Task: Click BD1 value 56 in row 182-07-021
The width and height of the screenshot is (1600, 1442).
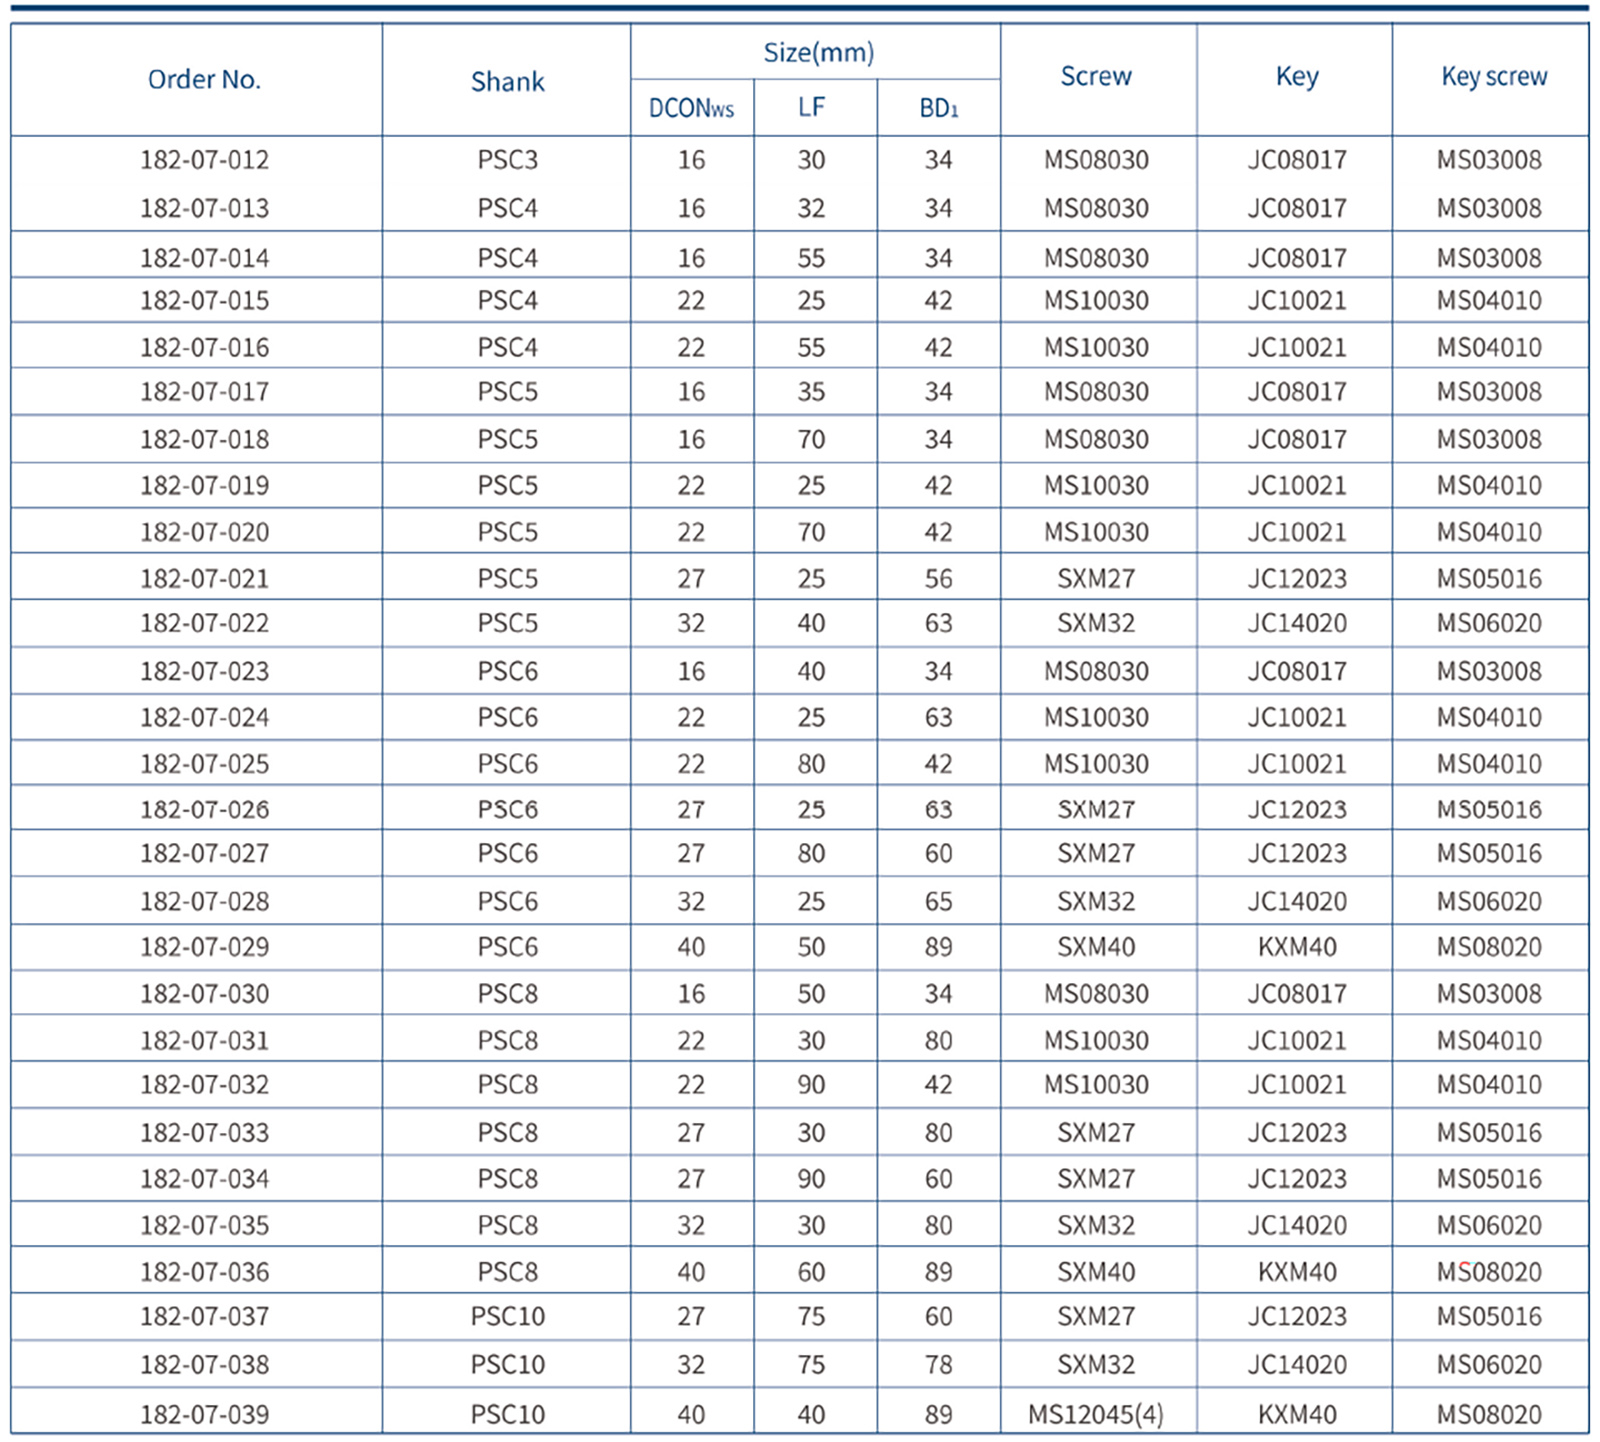Action: point(938,579)
